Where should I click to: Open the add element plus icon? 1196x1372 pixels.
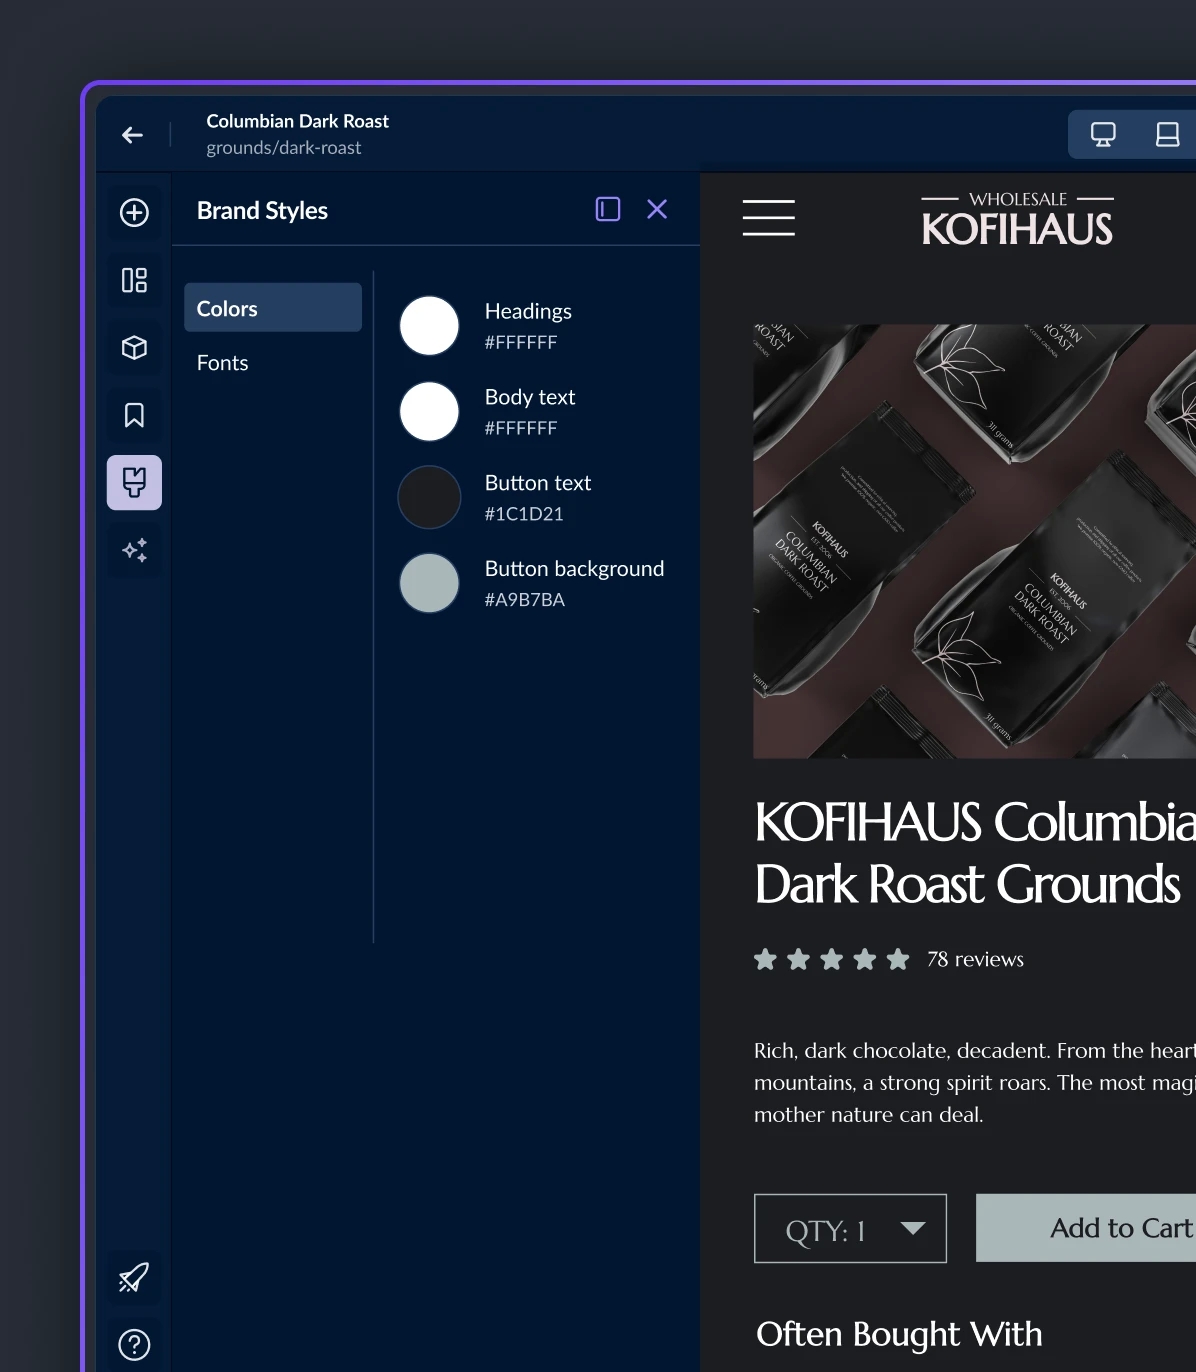[x=134, y=213]
